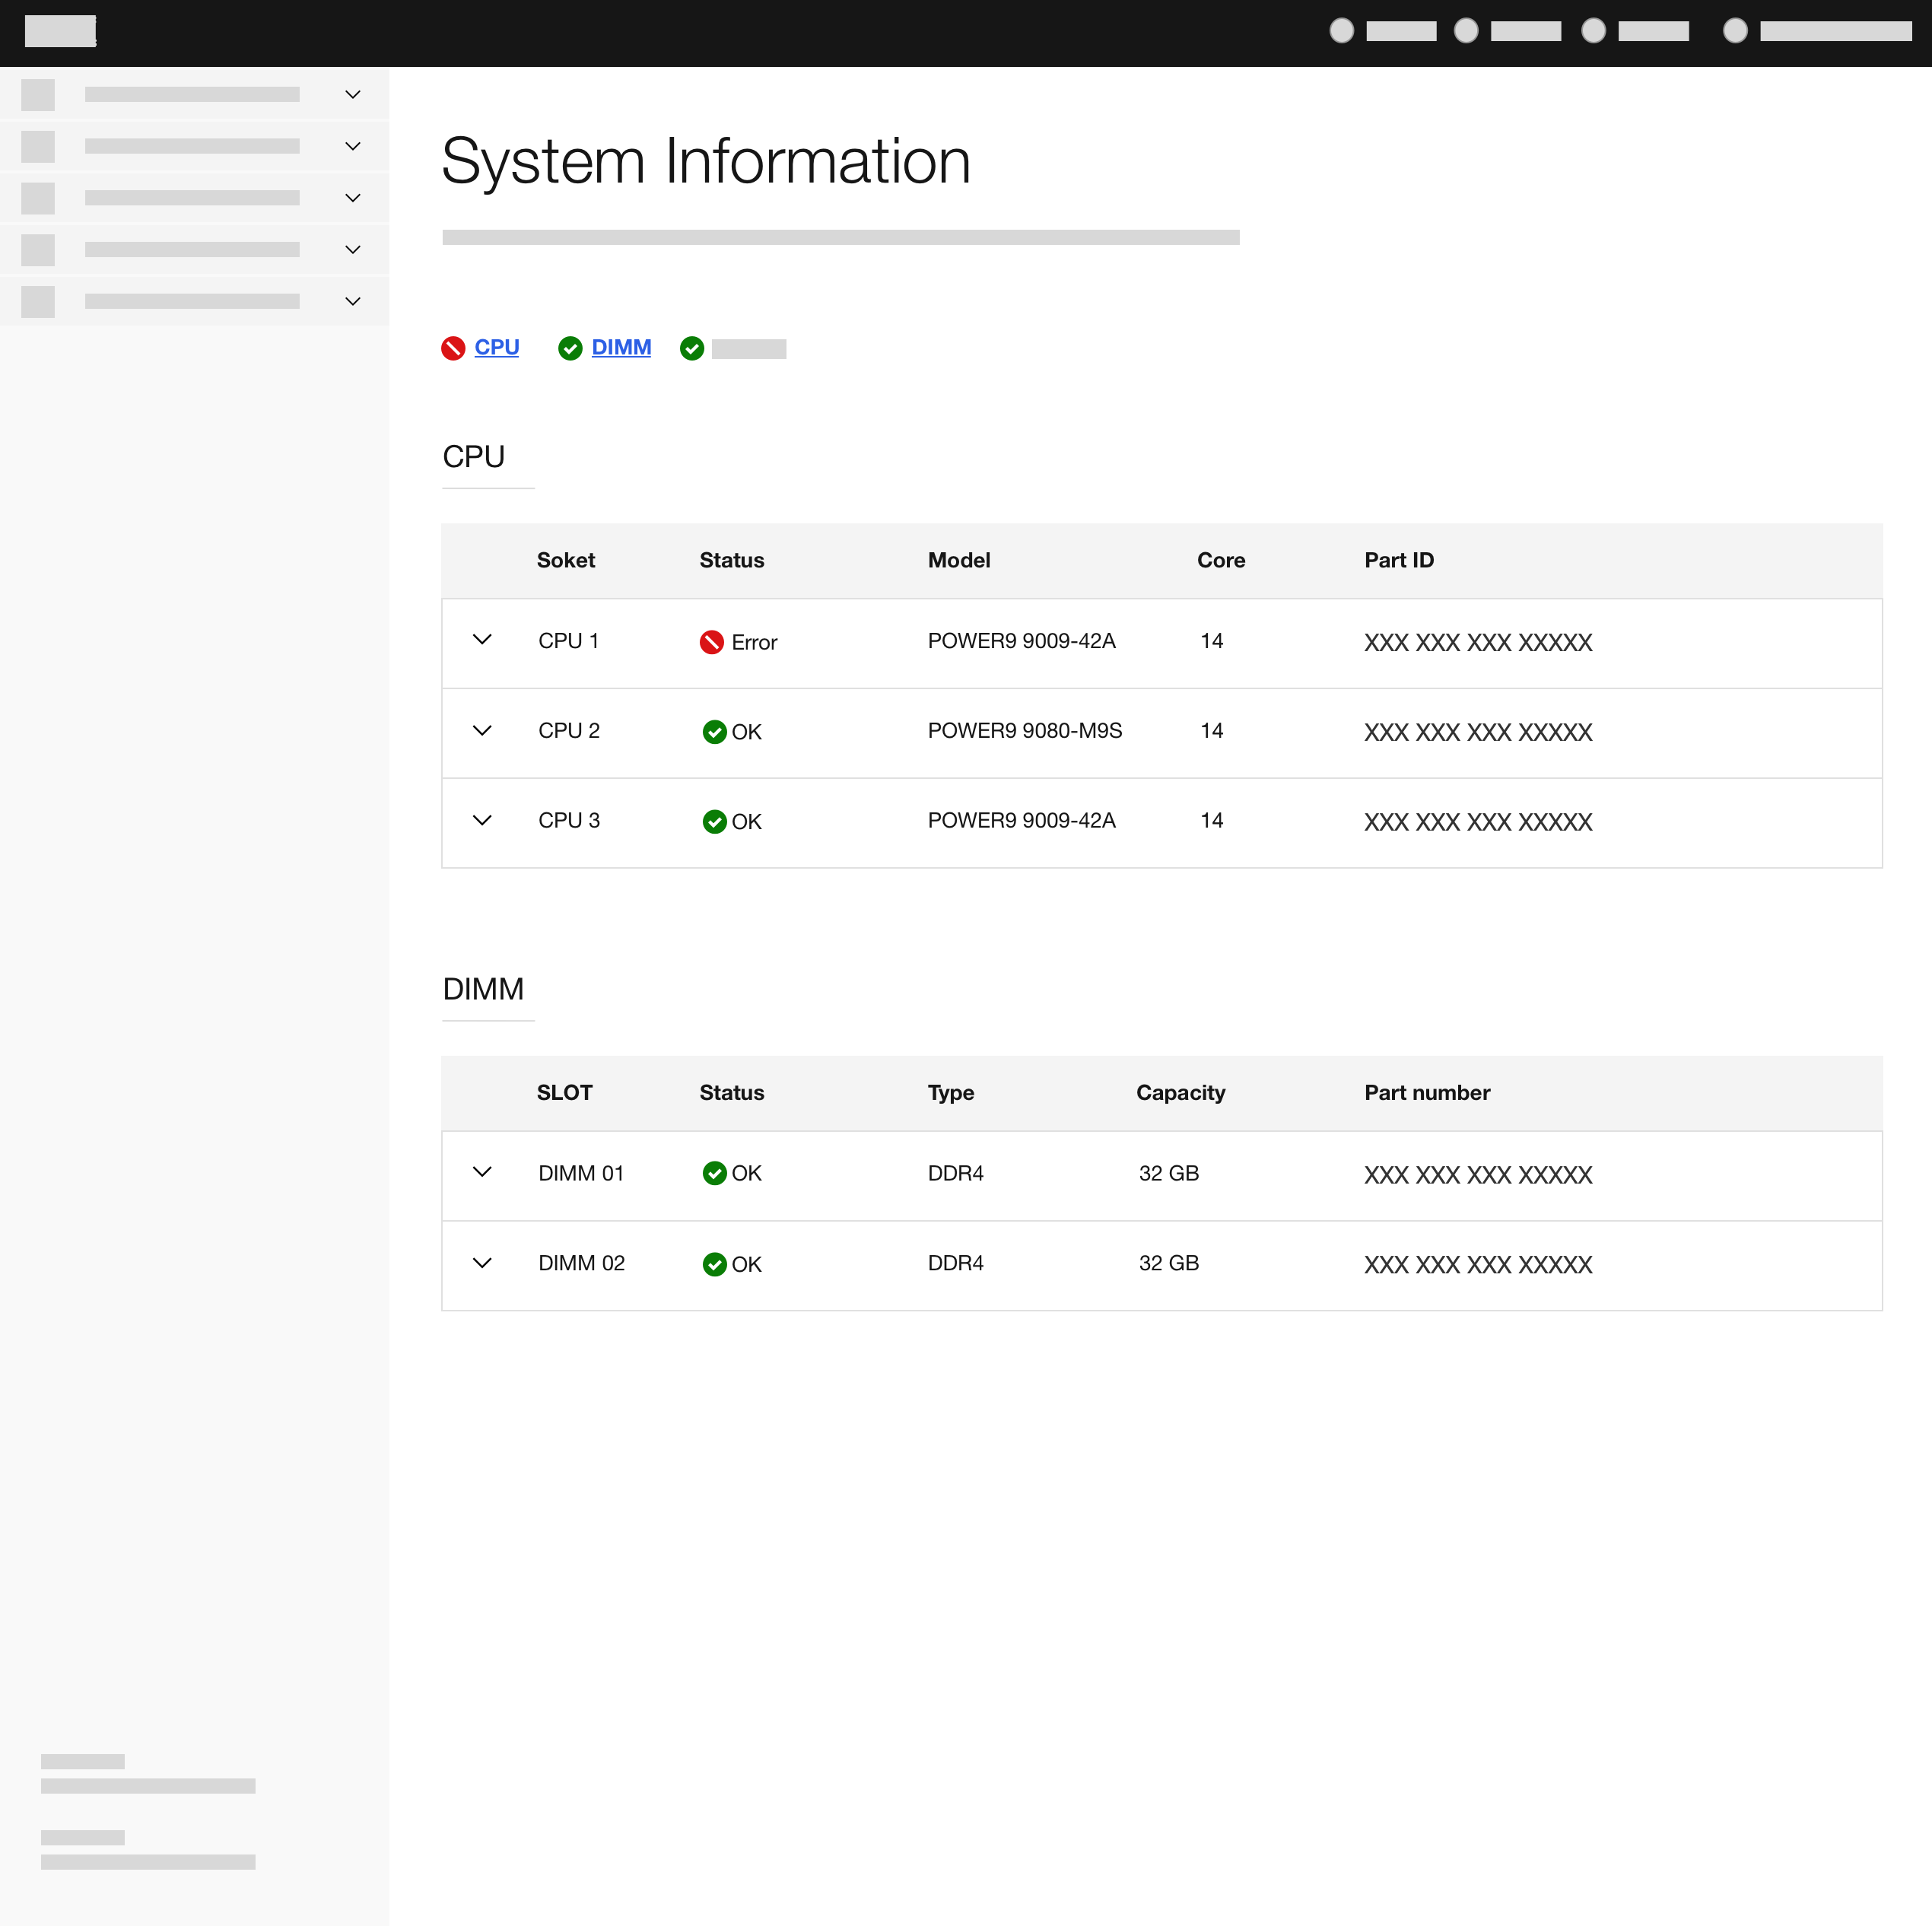This screenshot has height=1926, width=1932.
Task: Click the OK status icon for DIMM 02
Action: [714, 1264]
